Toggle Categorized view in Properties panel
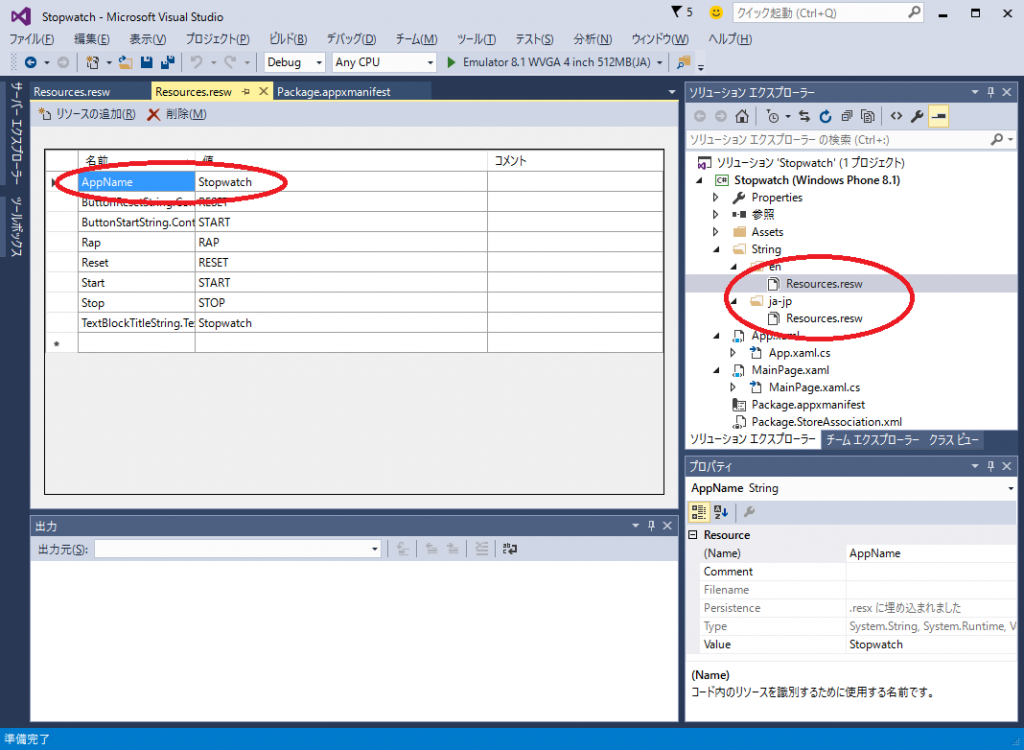Viewport: 1024px width, 750px height. 701,512
